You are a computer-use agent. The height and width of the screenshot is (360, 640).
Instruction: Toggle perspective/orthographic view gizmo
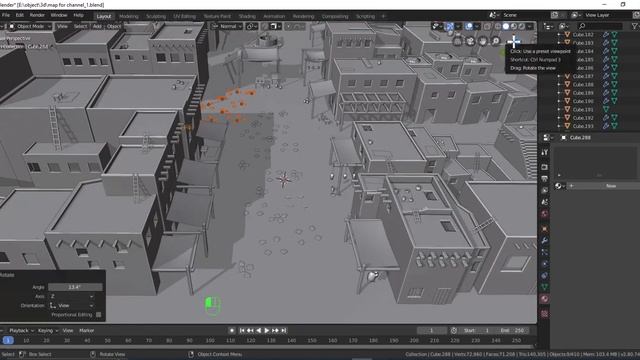coord(458,41)
